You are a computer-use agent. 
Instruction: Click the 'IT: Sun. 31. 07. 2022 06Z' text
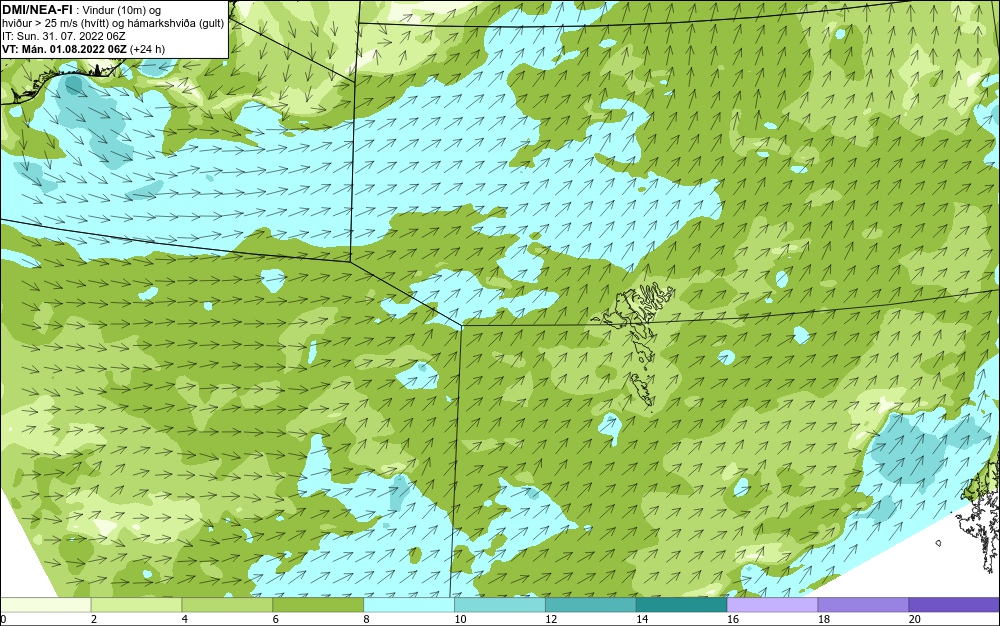click(x=63, y=36)
